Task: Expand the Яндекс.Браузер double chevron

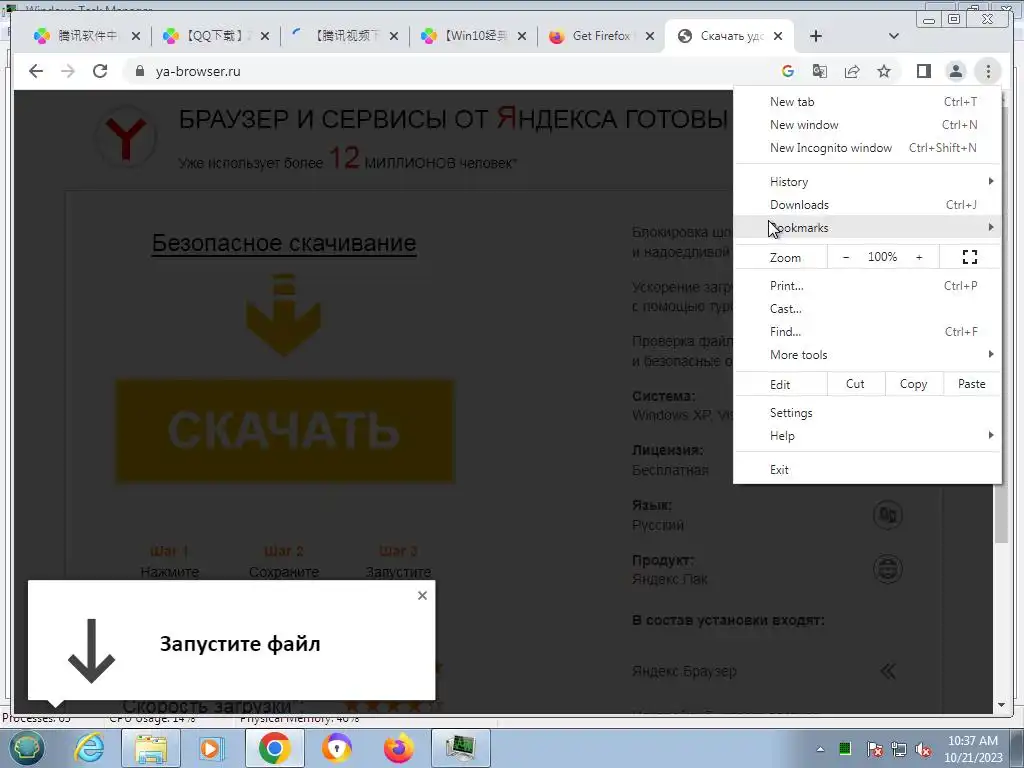Action: point(888,671)
